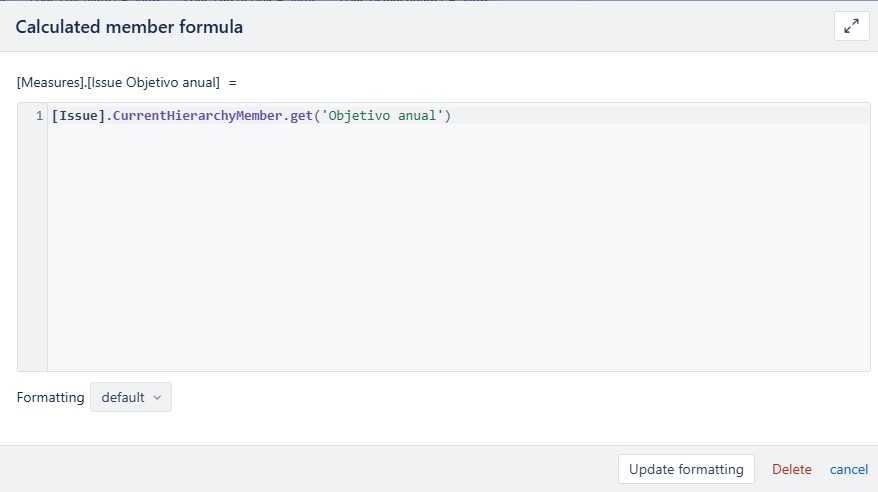This screenshot has width=878, height=492.
Task: Click the Update formatting button
Action: tap(686, 469)
